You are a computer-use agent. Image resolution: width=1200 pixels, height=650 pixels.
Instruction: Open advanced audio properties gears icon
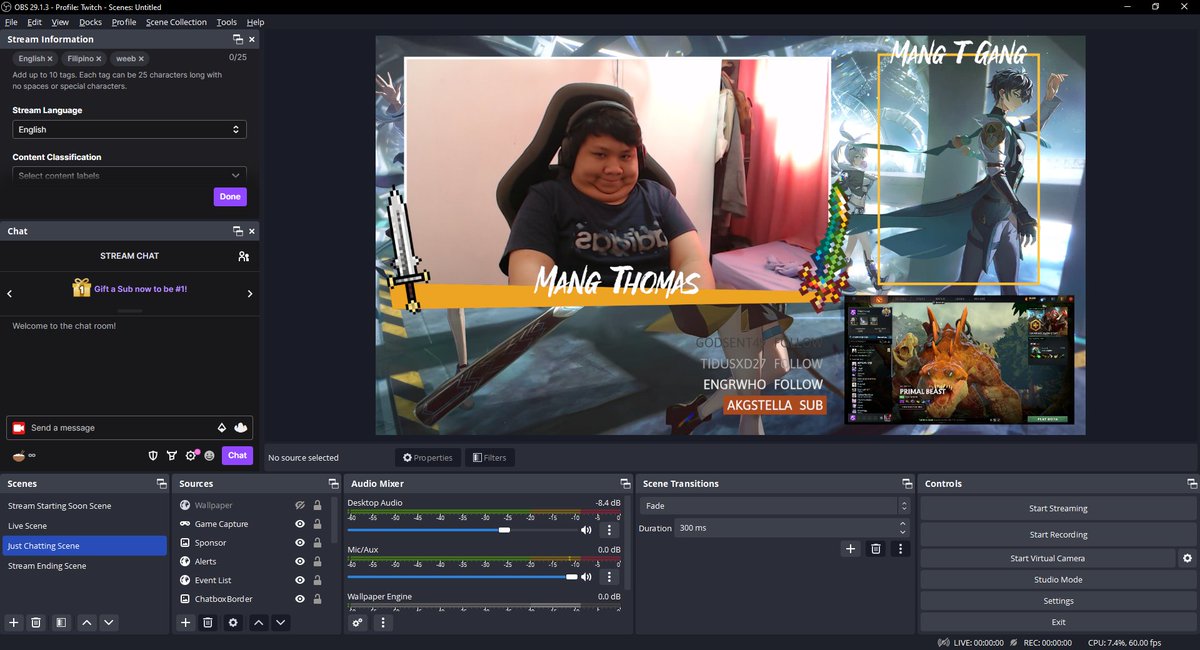tap(358, 622)
